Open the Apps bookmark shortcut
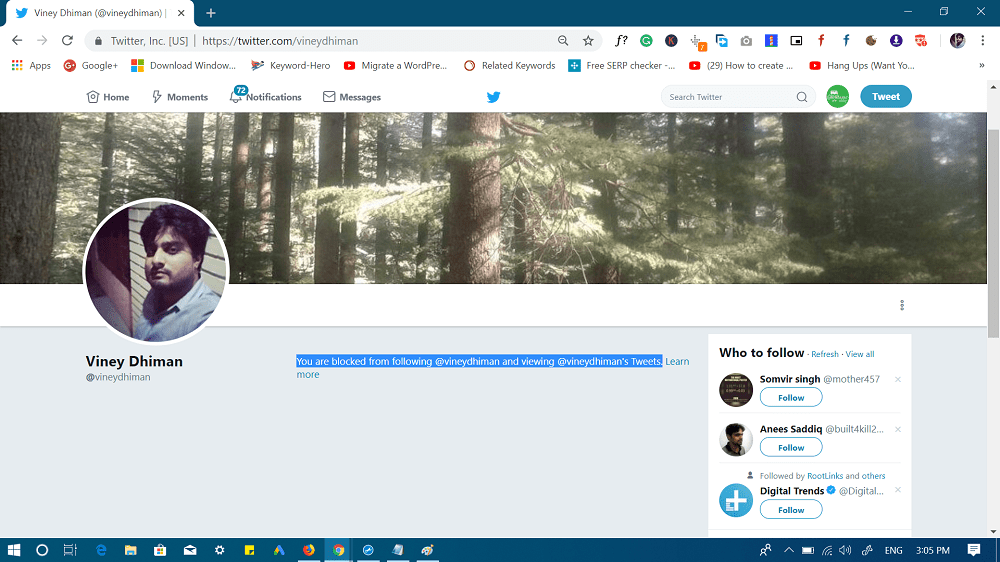The height and width of the screenshot is (562, 1000). click(31, 65)
